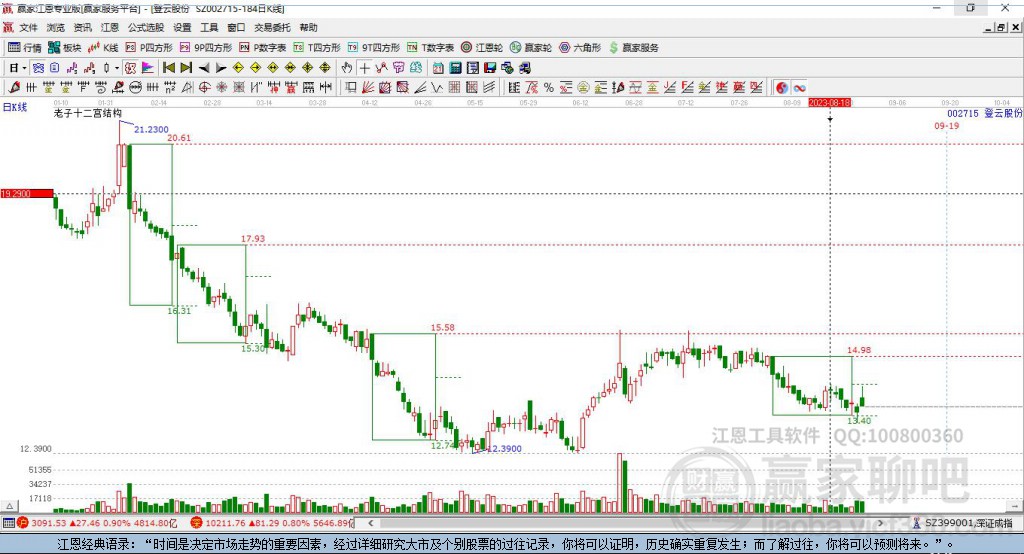Open the 文件 menu
This screenshot has height=554, width=1024.
(28, 27)
